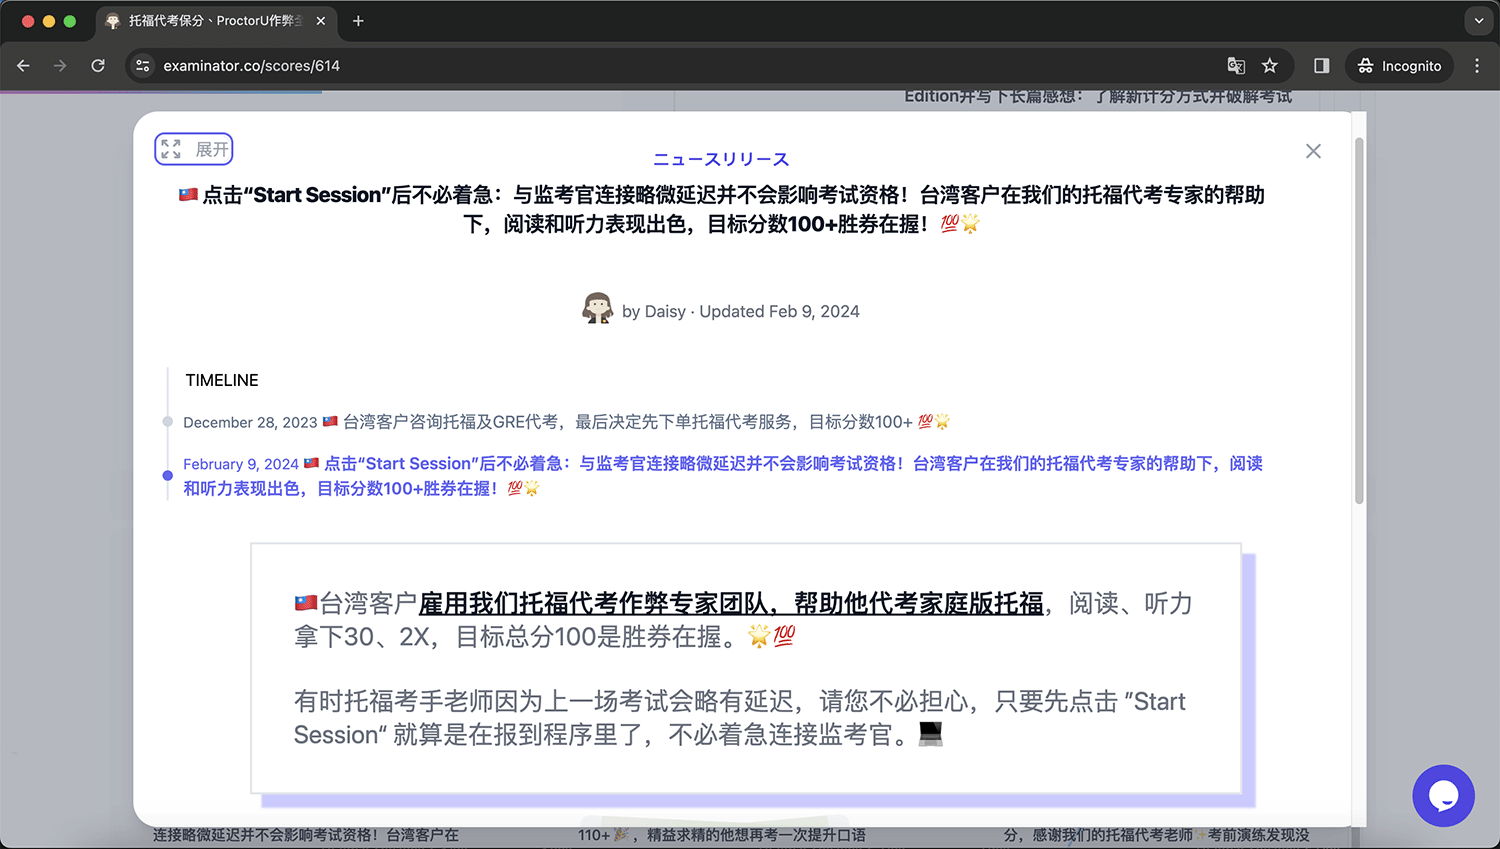Expand the tab search dropdown
Image resolution: width=1500 pixels, height=849 pixels.
(1479, 21)
